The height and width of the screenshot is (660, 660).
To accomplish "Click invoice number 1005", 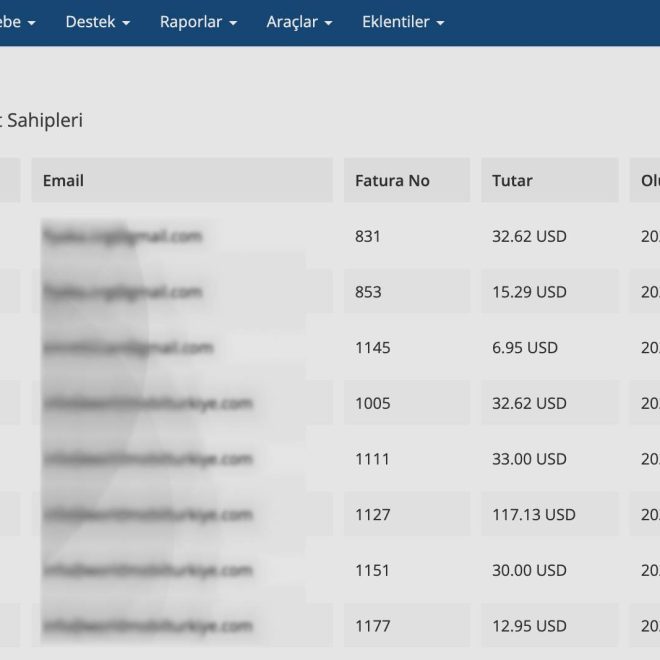I will [372, 404].
